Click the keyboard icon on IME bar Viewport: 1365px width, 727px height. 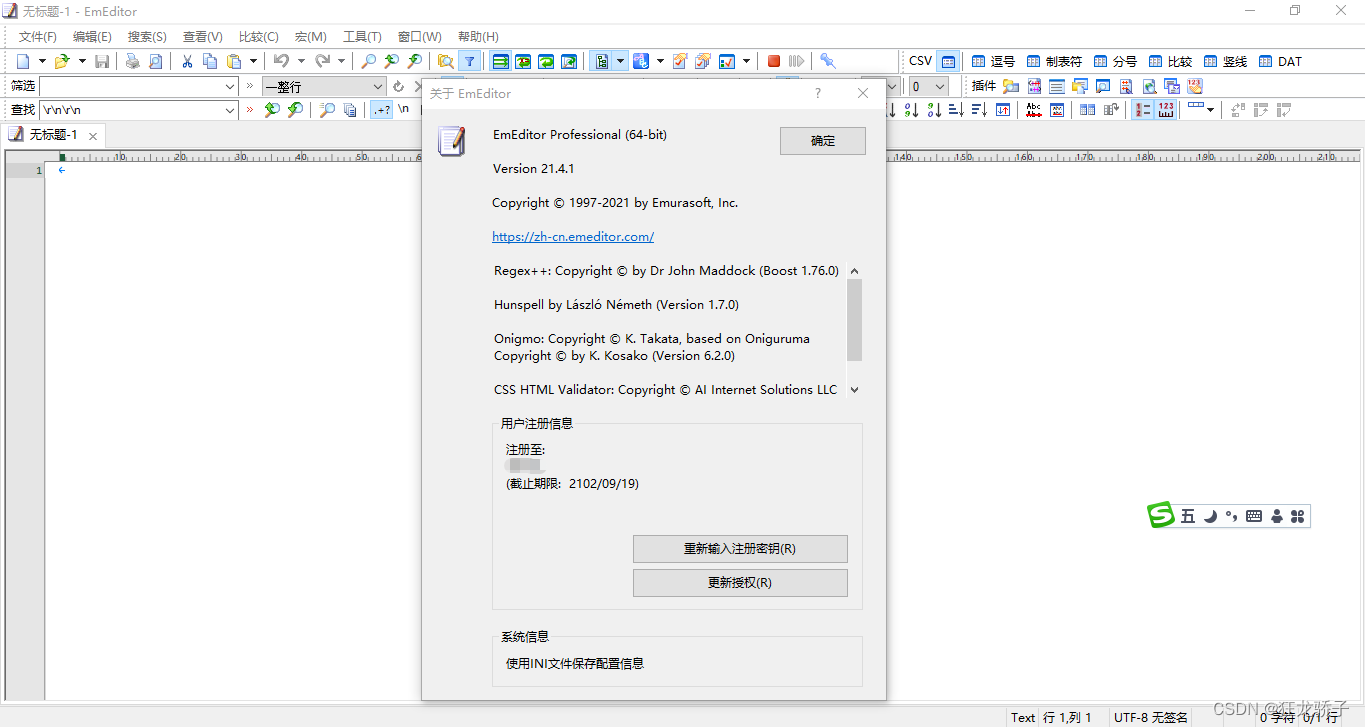(1254, 516)
